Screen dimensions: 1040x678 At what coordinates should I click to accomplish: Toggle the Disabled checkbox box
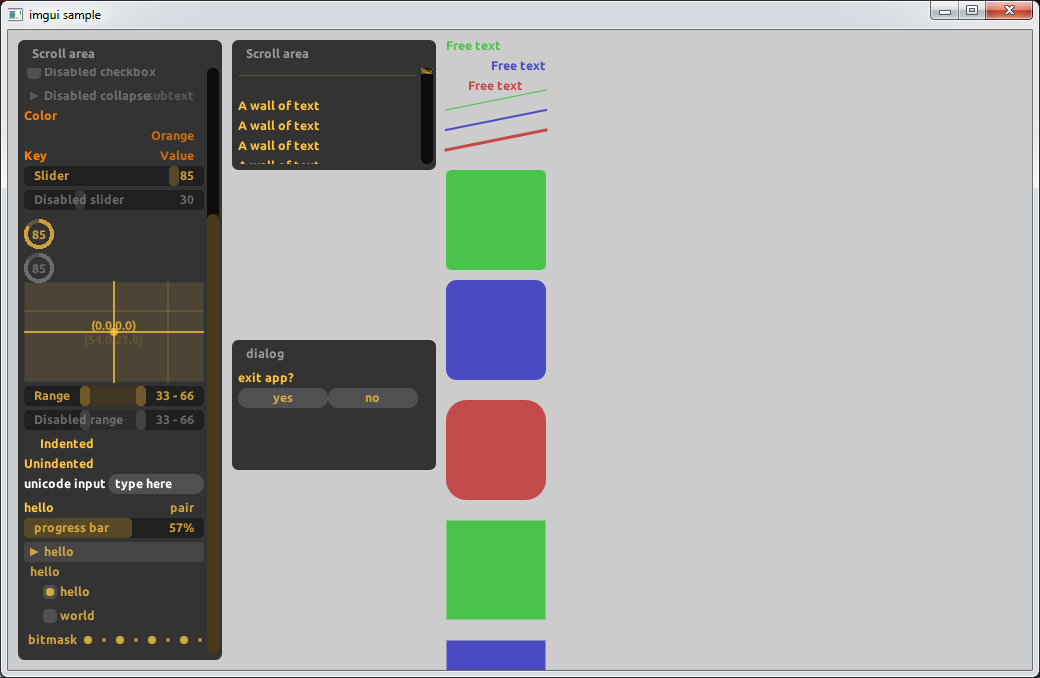point(34,72)
